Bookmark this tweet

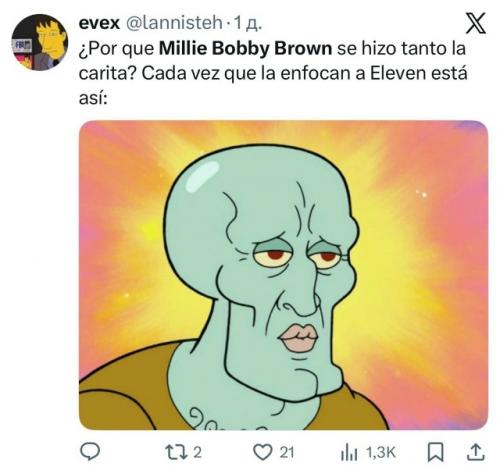pos(436,452)
